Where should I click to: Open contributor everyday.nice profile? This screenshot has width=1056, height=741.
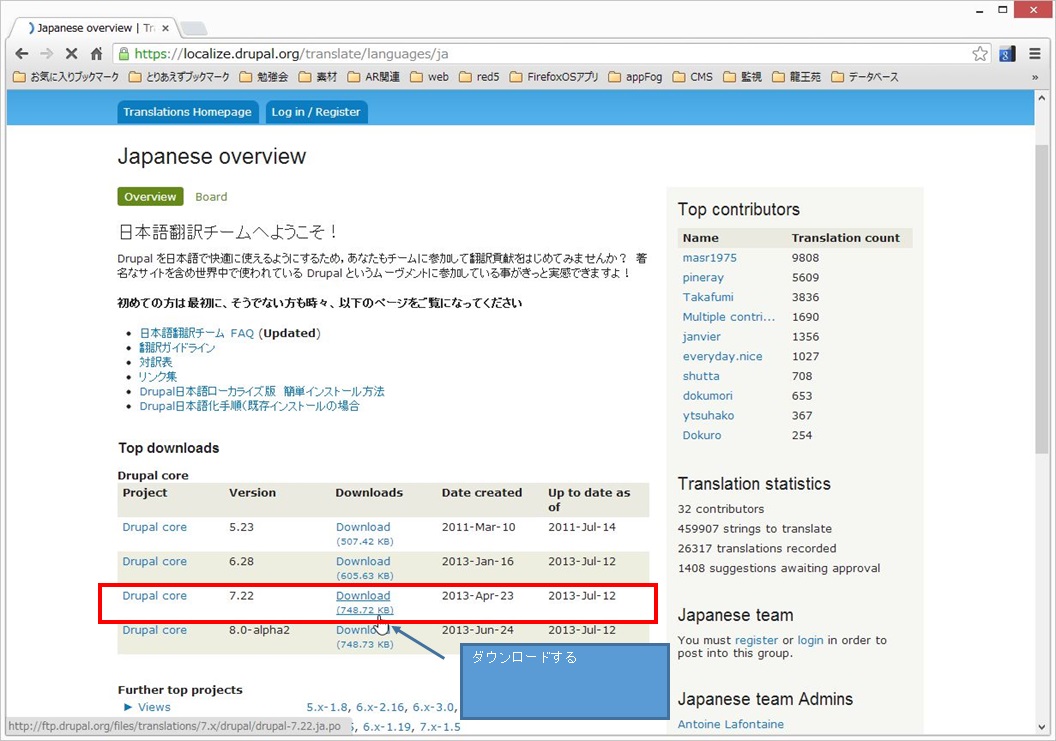[x=723, y=356]
